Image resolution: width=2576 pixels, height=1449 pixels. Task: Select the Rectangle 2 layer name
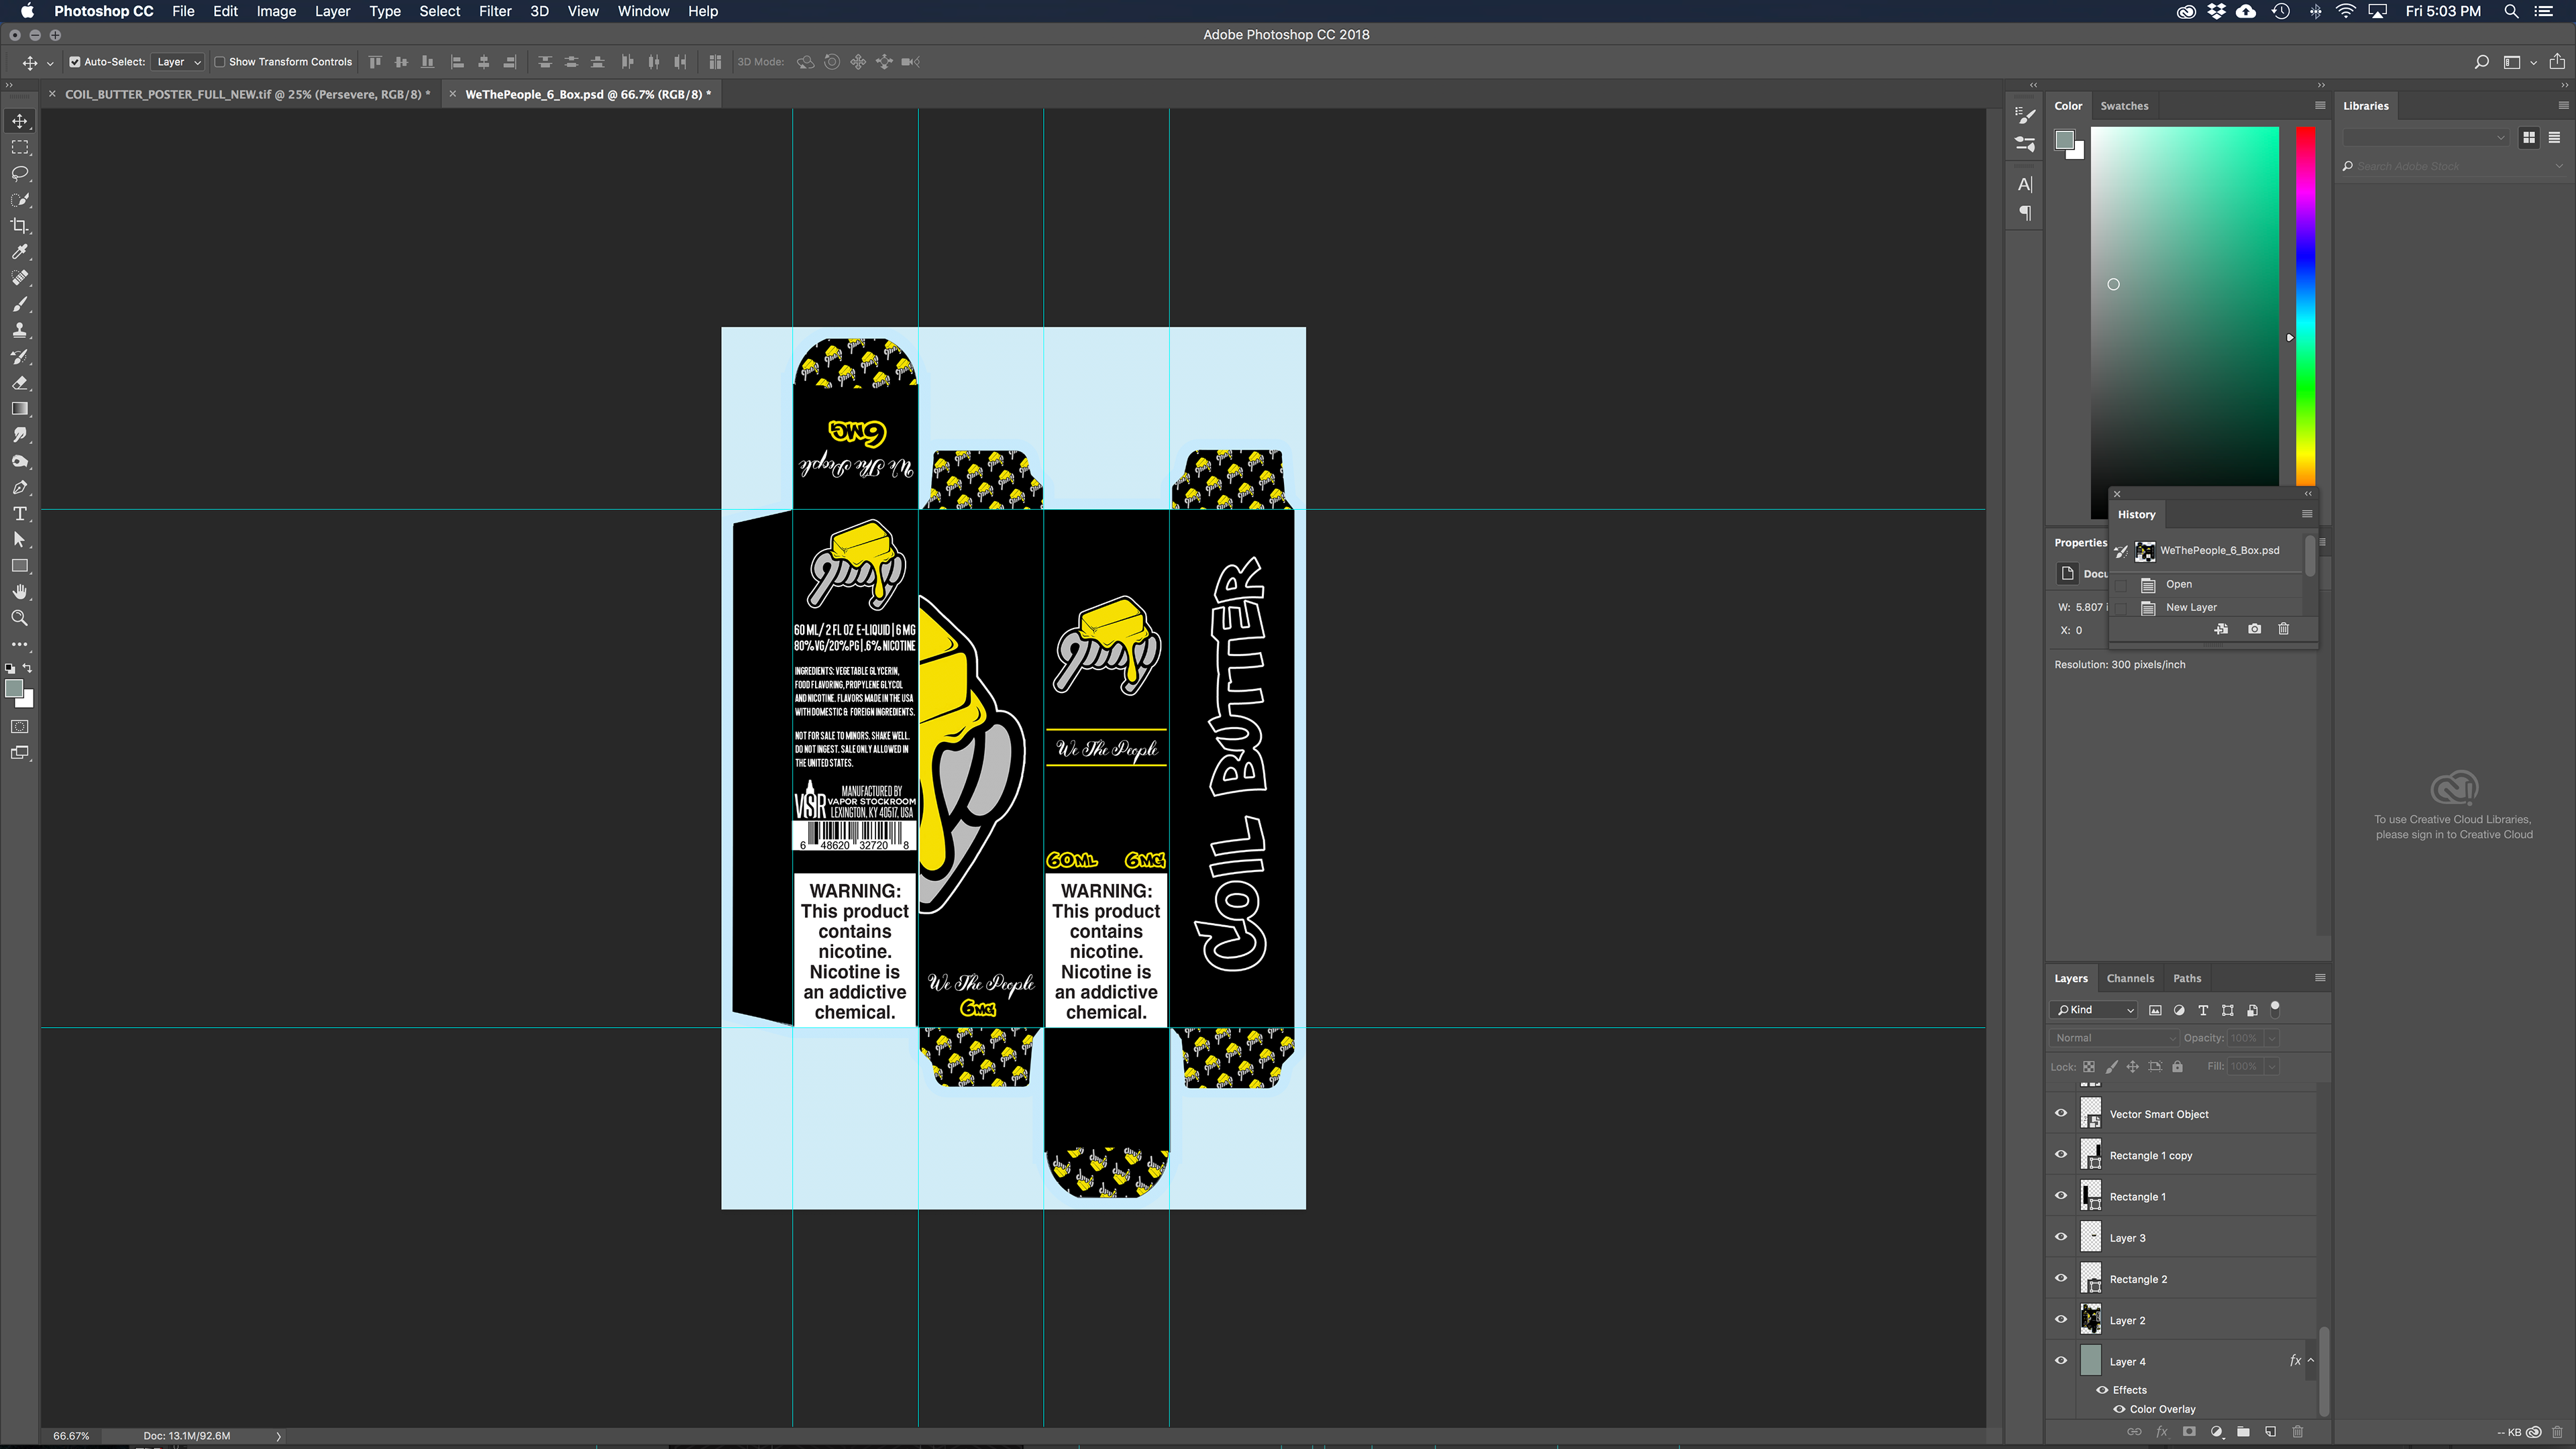[x=2138, y=1279]
